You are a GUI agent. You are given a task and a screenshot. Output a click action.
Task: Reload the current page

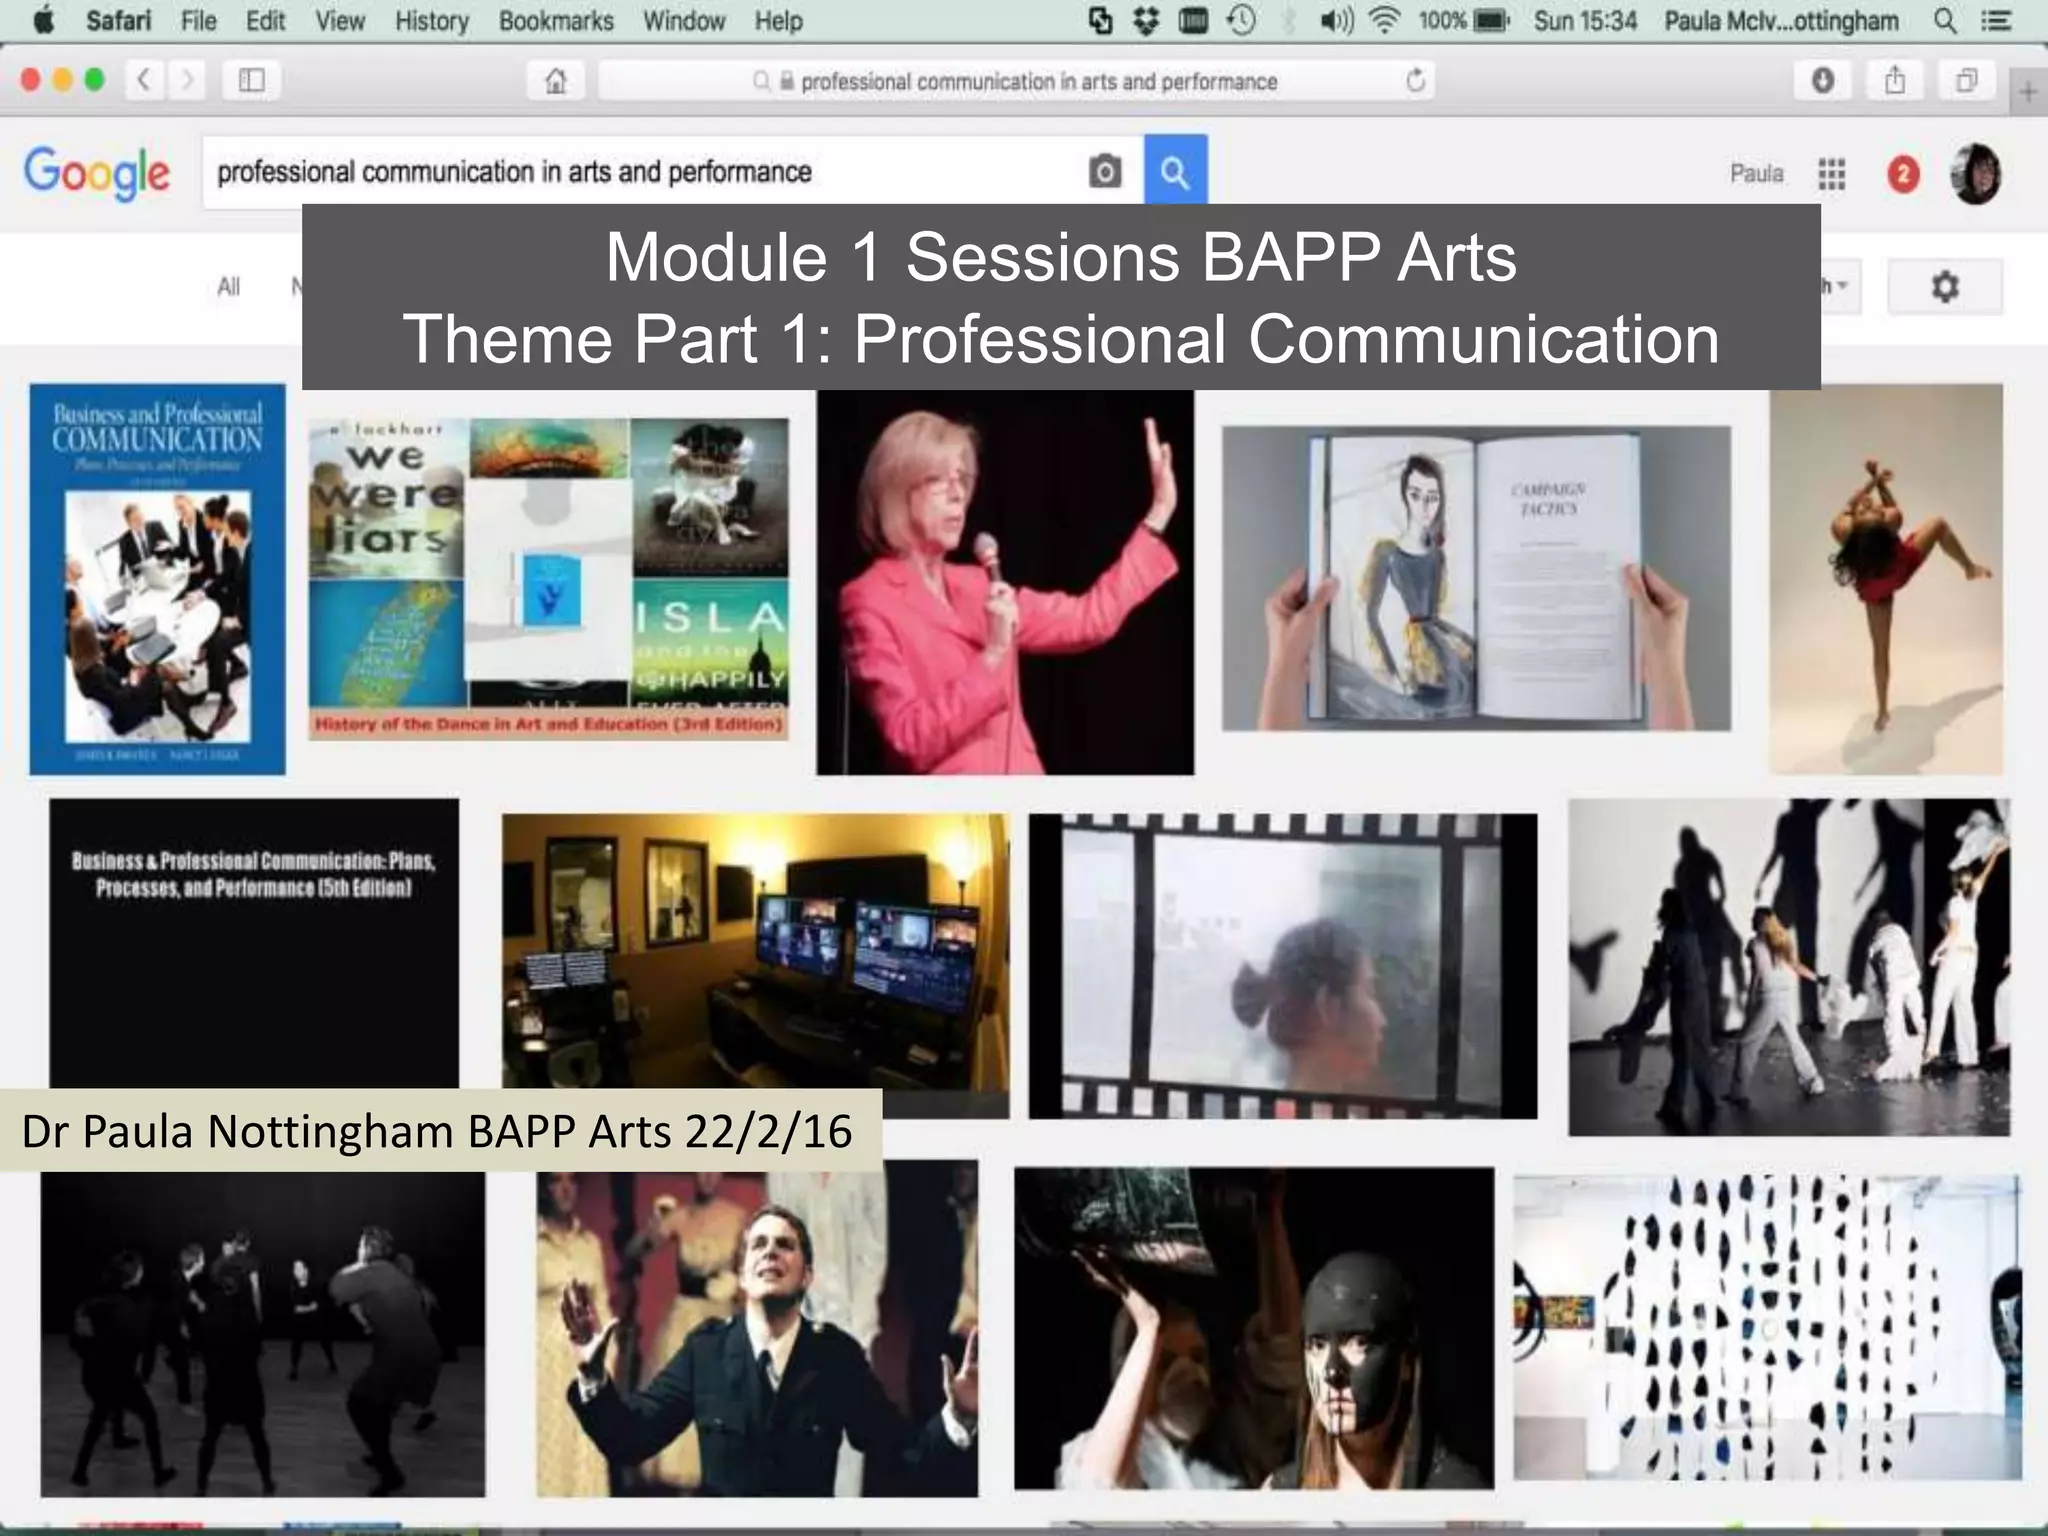[1415, 81]
